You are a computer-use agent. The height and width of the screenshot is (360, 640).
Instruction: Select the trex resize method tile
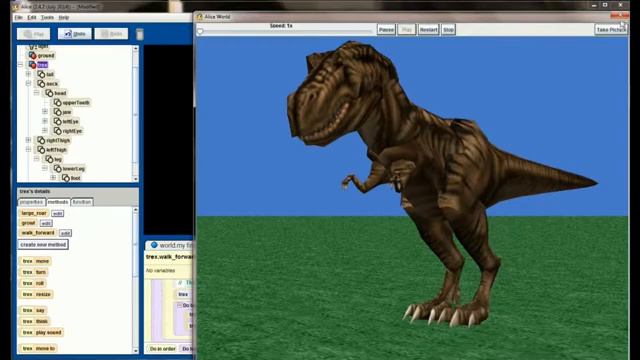tap(36, 294)
